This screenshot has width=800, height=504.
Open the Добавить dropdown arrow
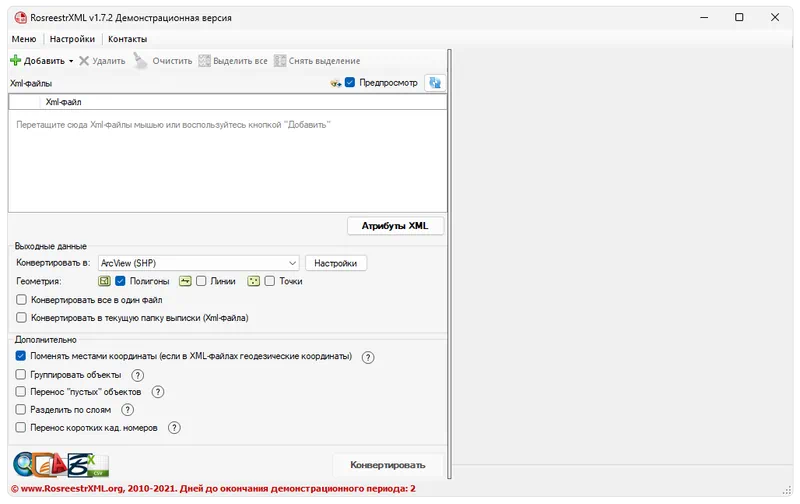(x=71, y=61)
